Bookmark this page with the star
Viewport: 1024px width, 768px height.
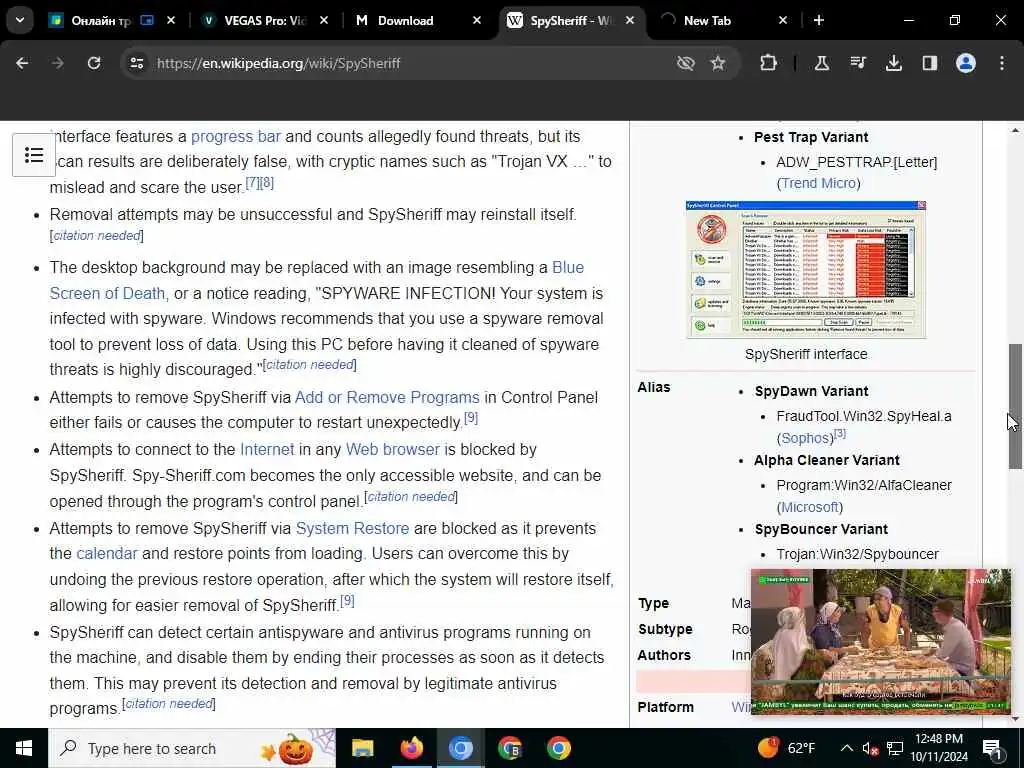point(718,63)
